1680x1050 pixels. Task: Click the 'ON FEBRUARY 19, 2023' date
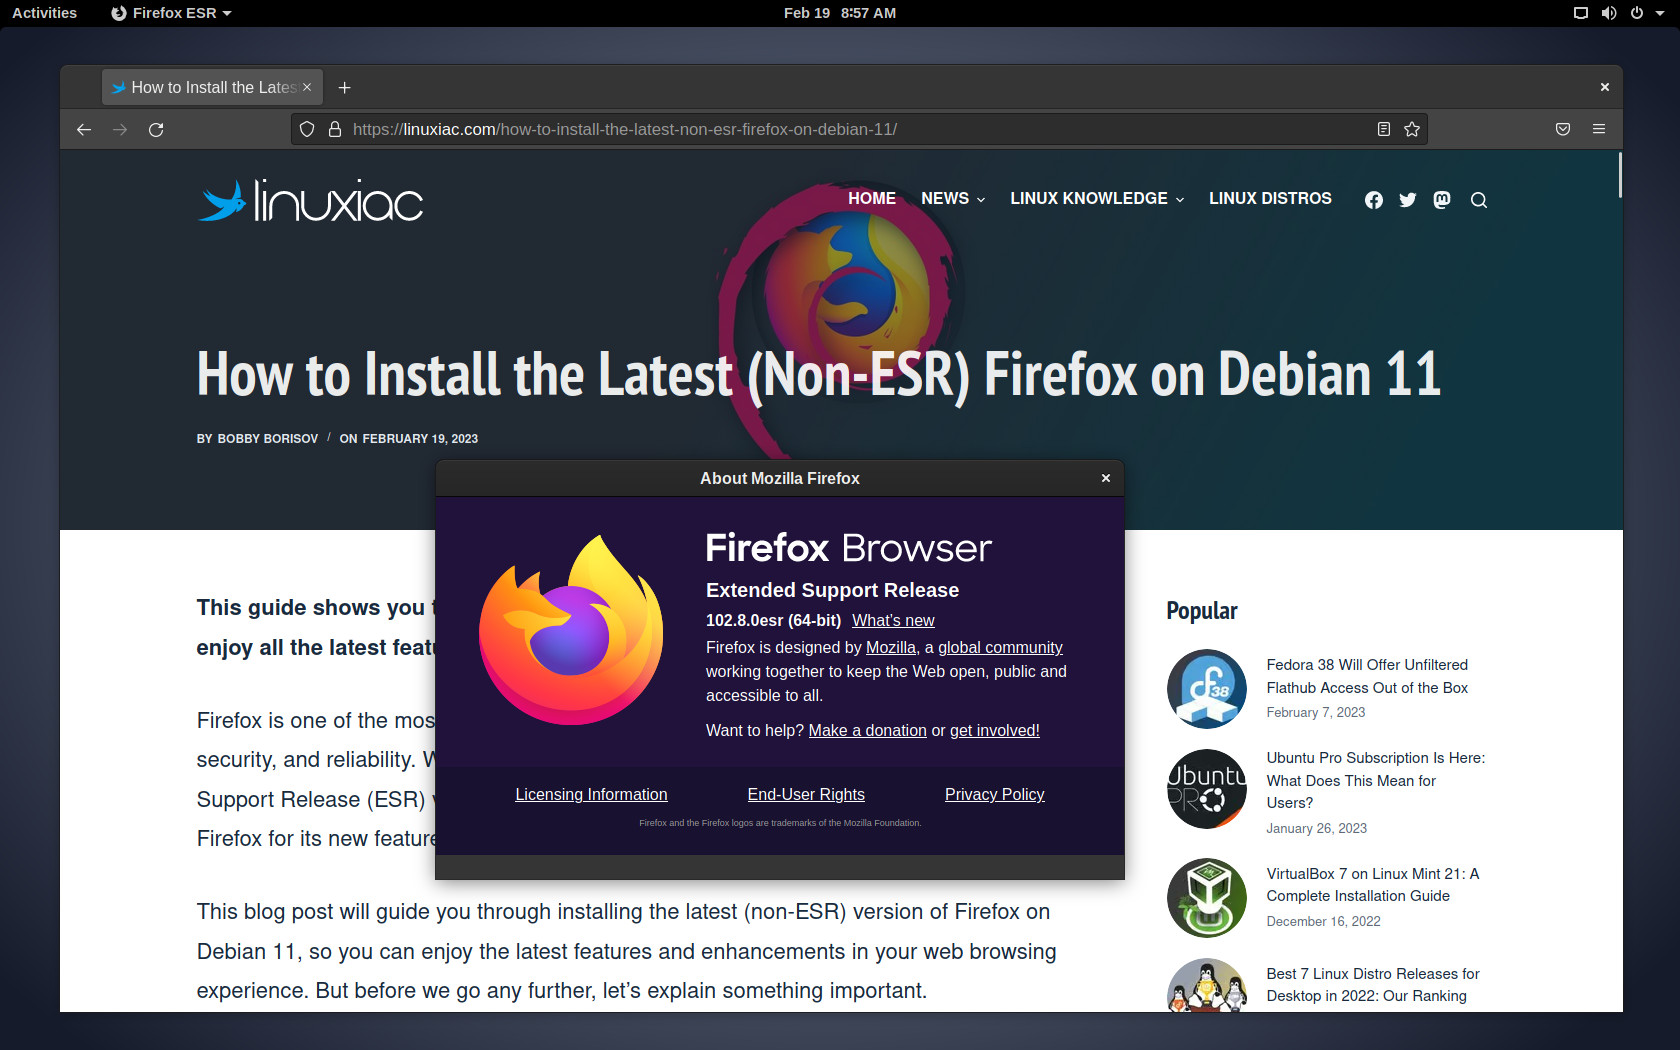click(x=409, y=439)
